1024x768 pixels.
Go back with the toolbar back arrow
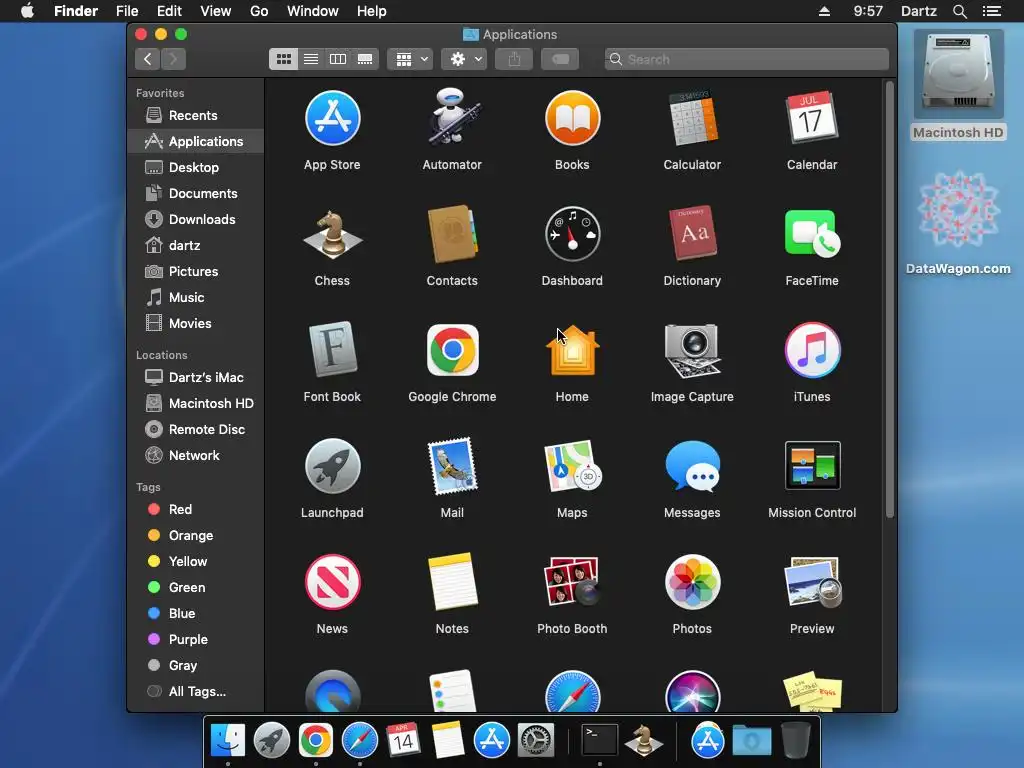(148, 59)
